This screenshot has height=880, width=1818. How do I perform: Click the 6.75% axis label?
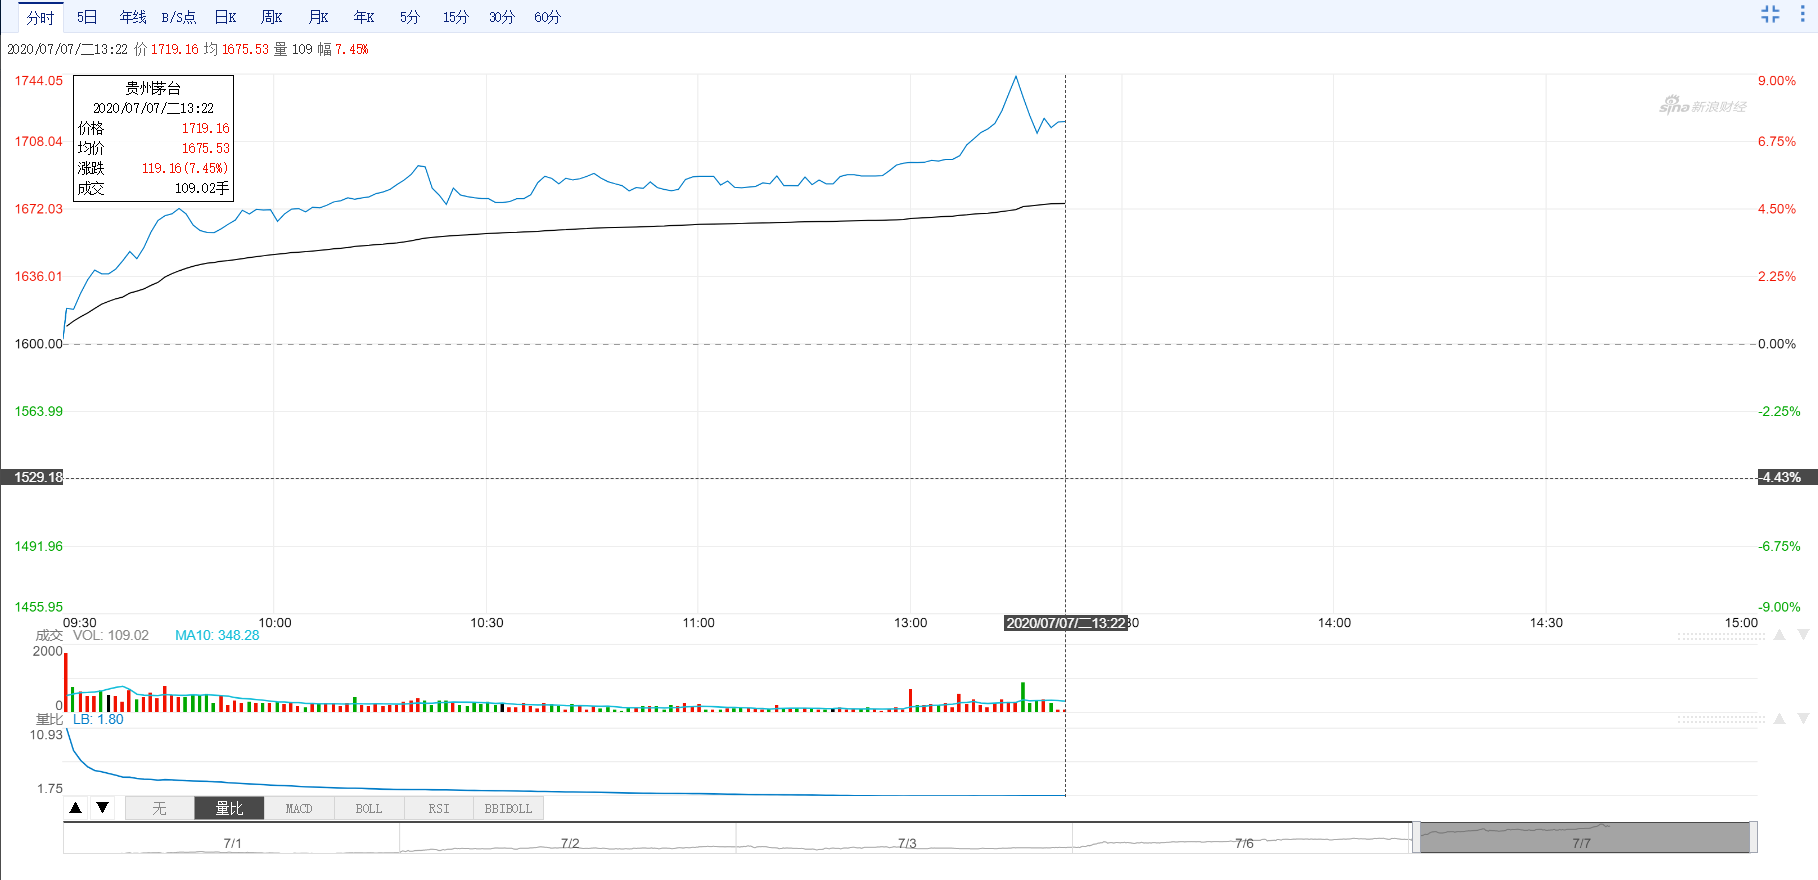point(1777,142)
